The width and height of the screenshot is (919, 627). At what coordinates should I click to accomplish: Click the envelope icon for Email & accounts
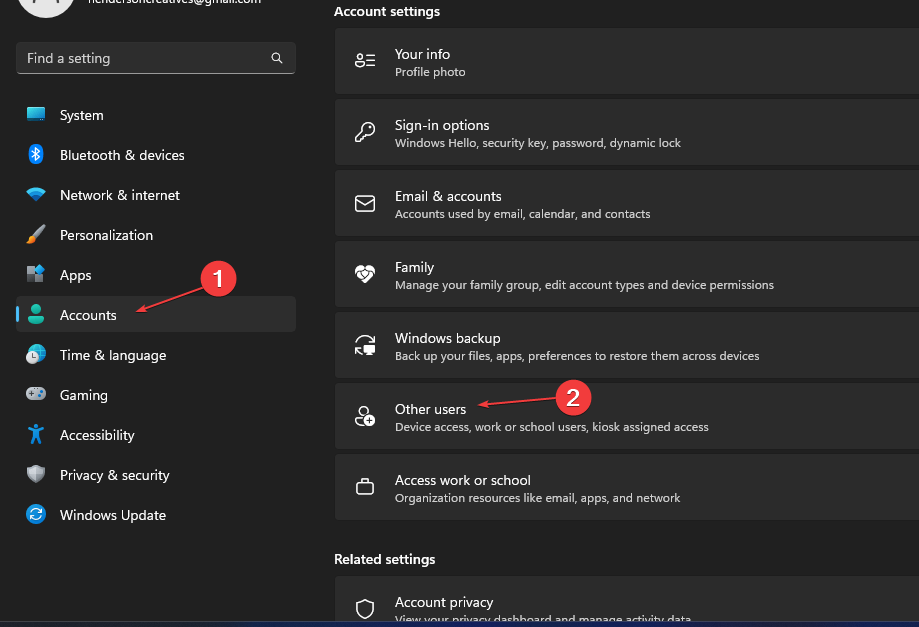click(x=364, y=203)
